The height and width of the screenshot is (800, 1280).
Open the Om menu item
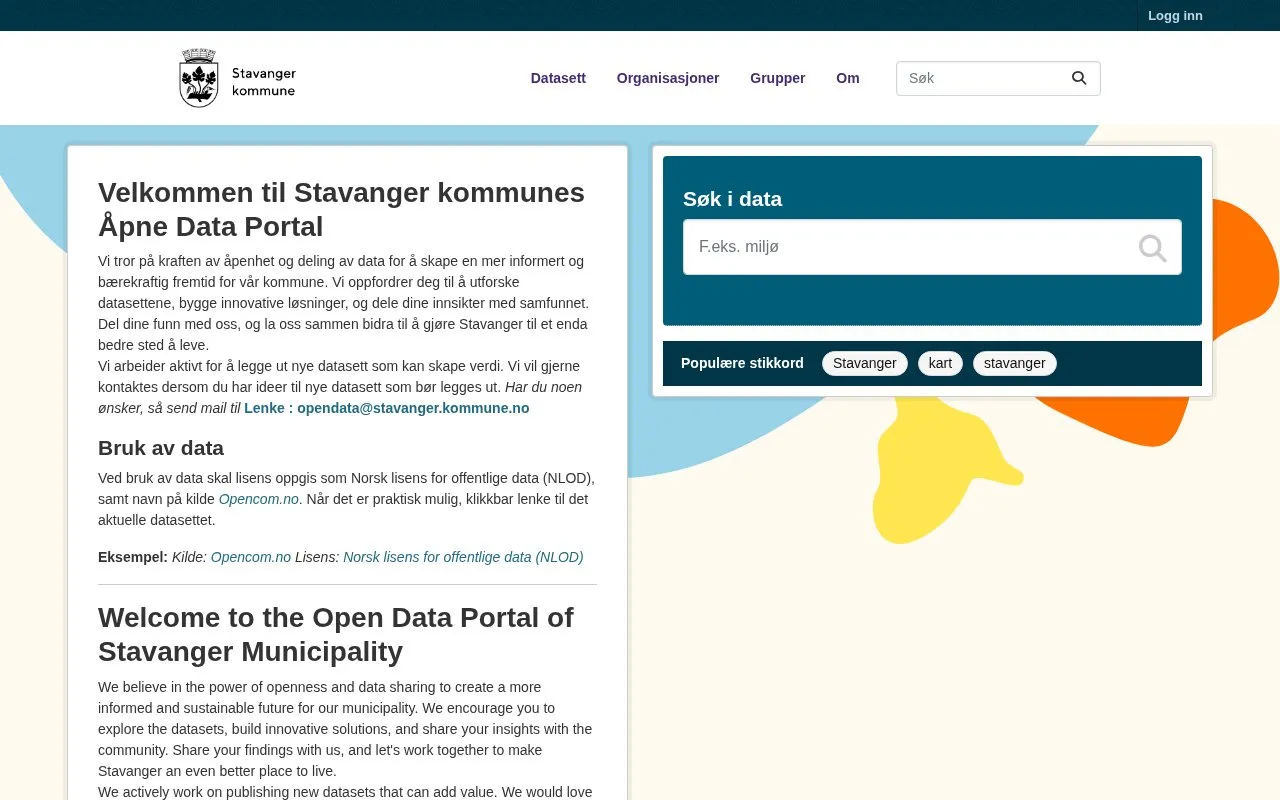[848, 78]
